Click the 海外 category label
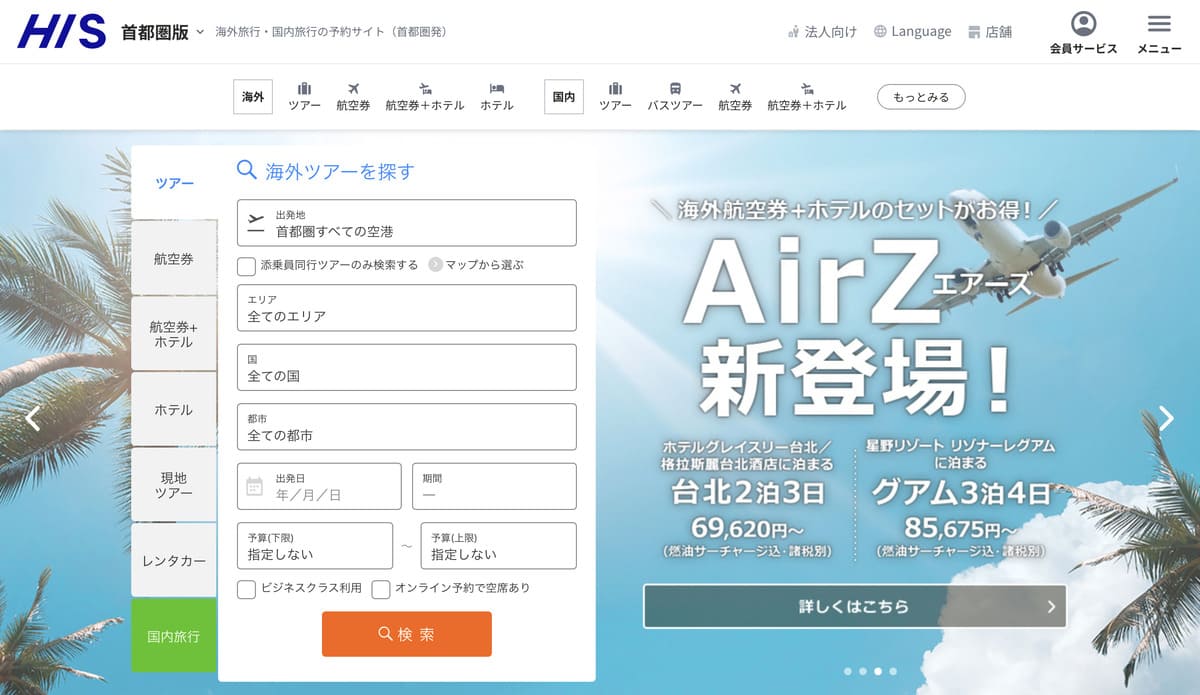Screen dimensions: 1200x695 coord(253,97)
